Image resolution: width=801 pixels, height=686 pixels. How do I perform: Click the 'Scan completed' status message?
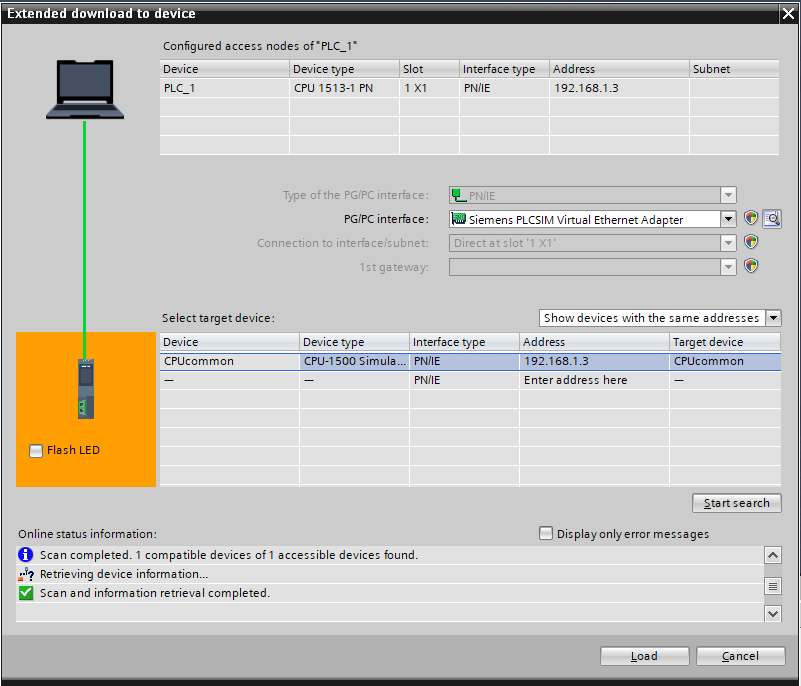[x=229, y=555]
